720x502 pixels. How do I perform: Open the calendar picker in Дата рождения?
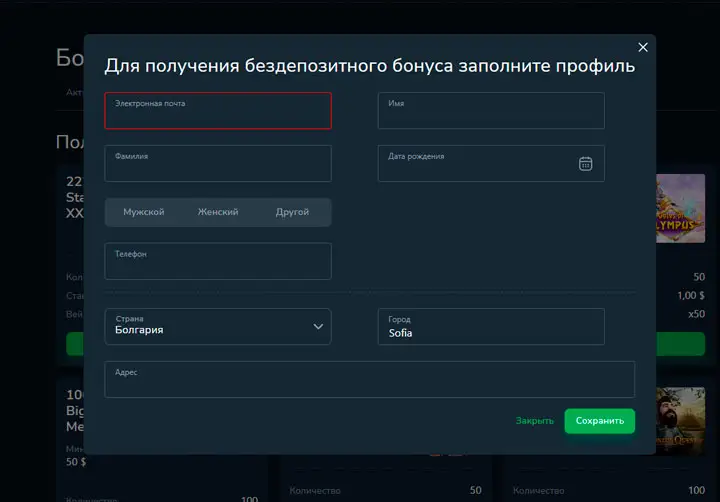coord(586,164)
